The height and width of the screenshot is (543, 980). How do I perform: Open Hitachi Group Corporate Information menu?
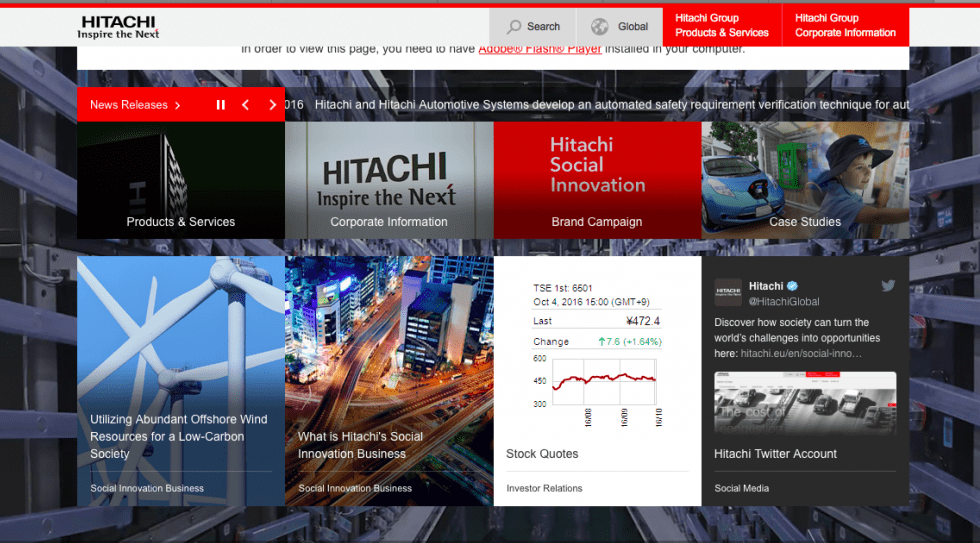pyautogui.click(x=845, y=26)
